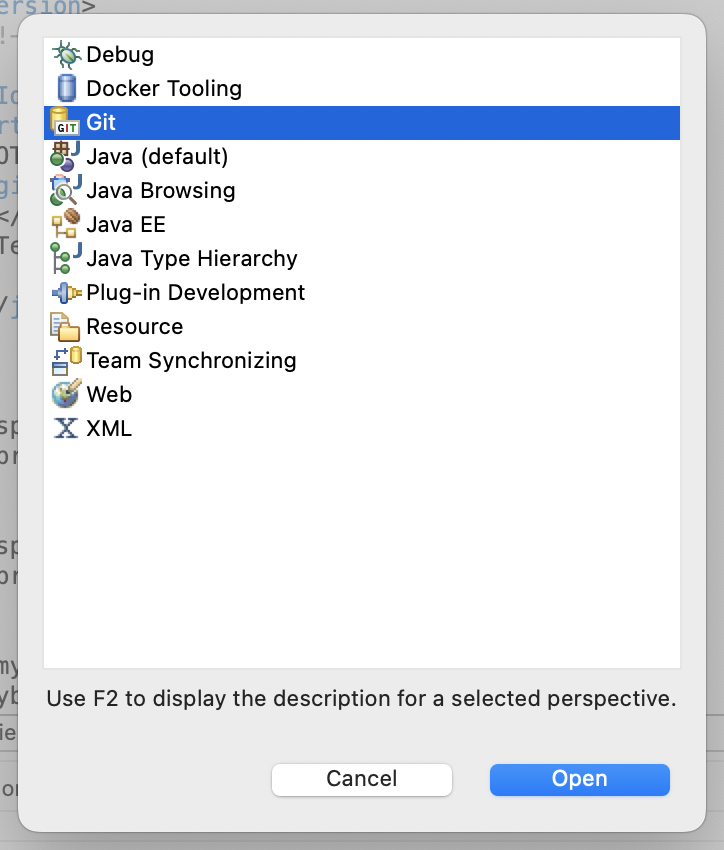Open the selected perspective
This screenshot has width=724, height=850.
pyautogui.click(x=580, y=780)
